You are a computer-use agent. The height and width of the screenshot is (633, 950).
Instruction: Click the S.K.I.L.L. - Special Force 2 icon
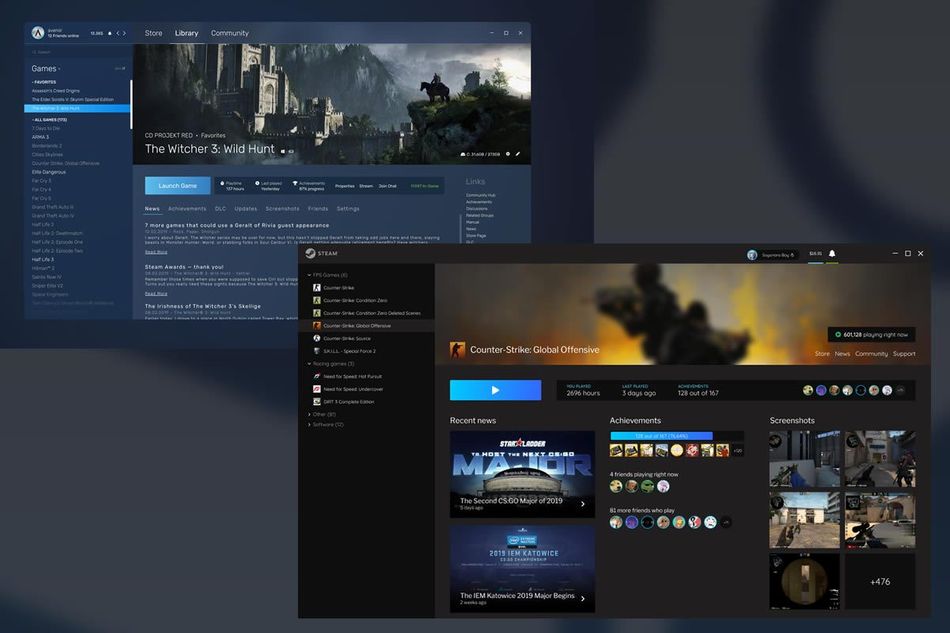316,351
